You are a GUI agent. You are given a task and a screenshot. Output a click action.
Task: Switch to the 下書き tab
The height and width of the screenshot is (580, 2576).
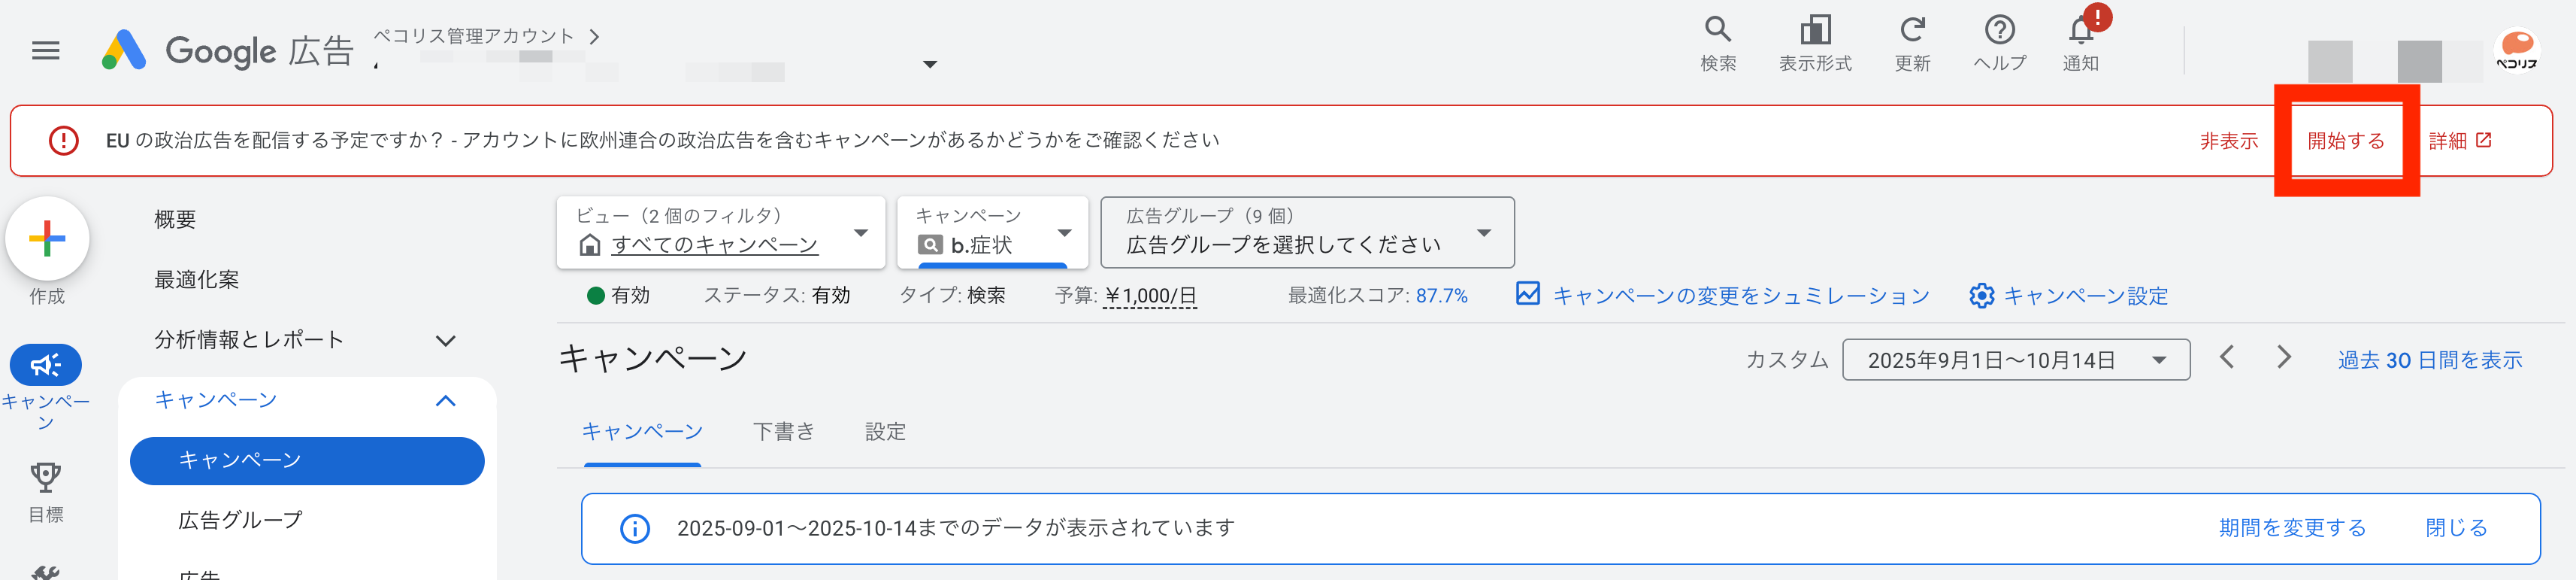coord(783,432)
